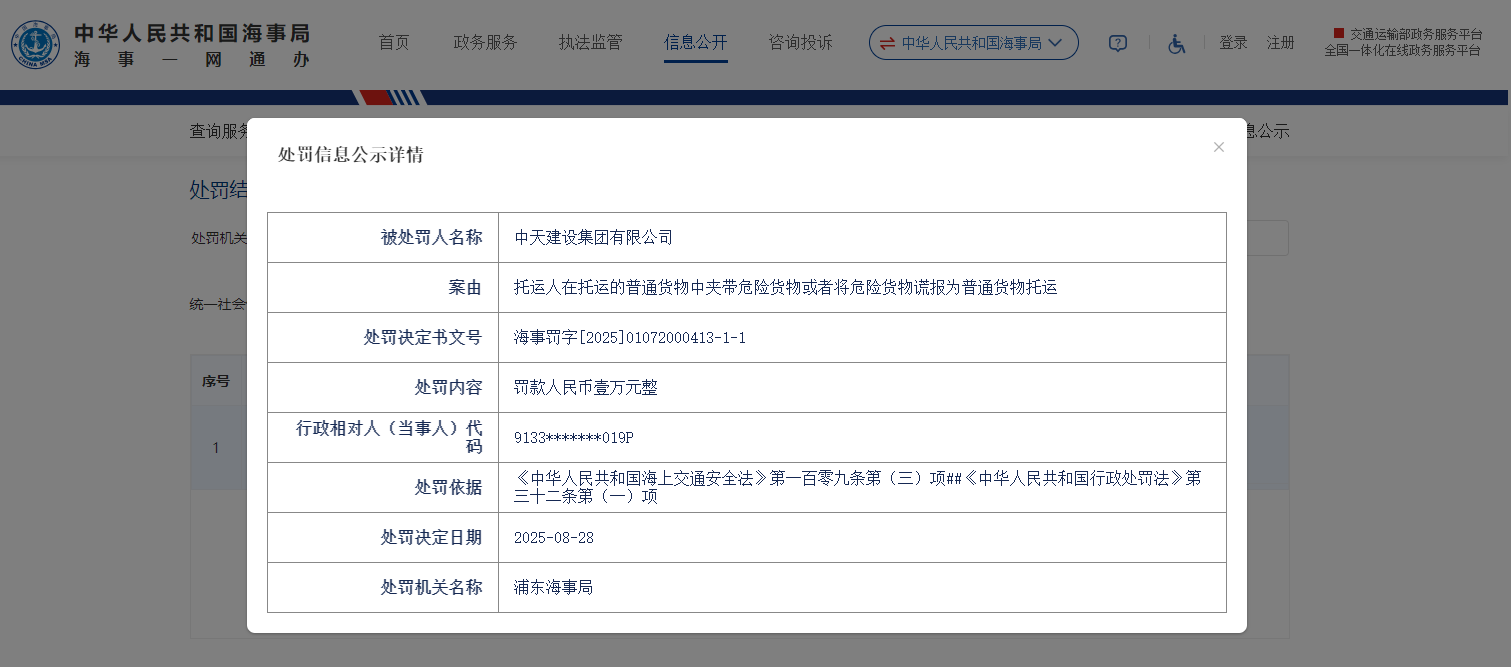Click the party code 9133*******019P
This screenshot has width=1511, height=667.
(574, 438)
